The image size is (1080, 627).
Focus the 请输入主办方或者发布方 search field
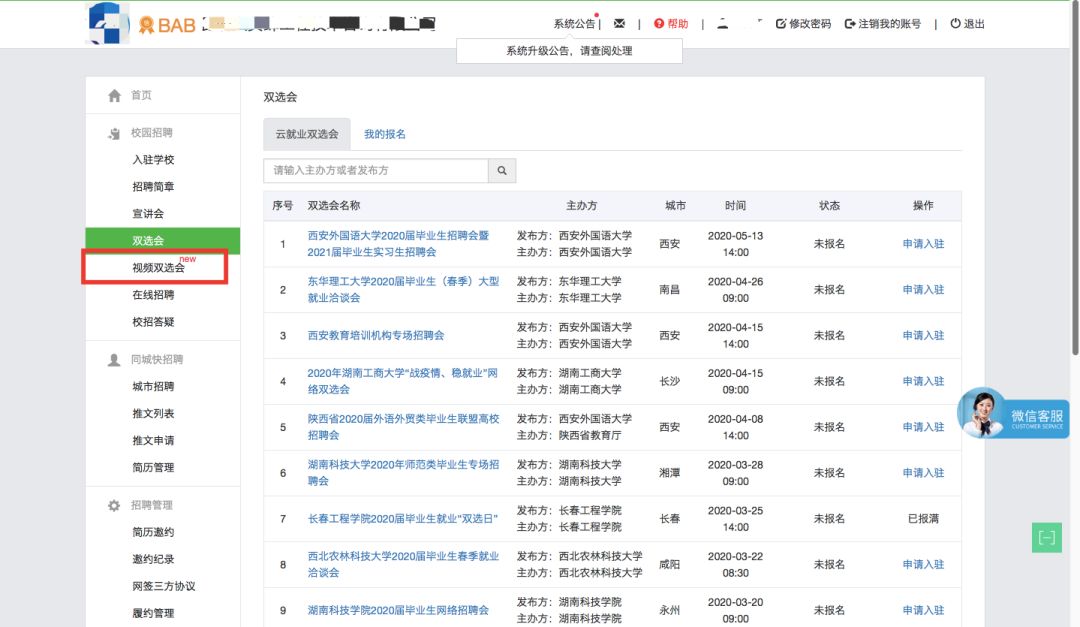(x=376, y=171)
